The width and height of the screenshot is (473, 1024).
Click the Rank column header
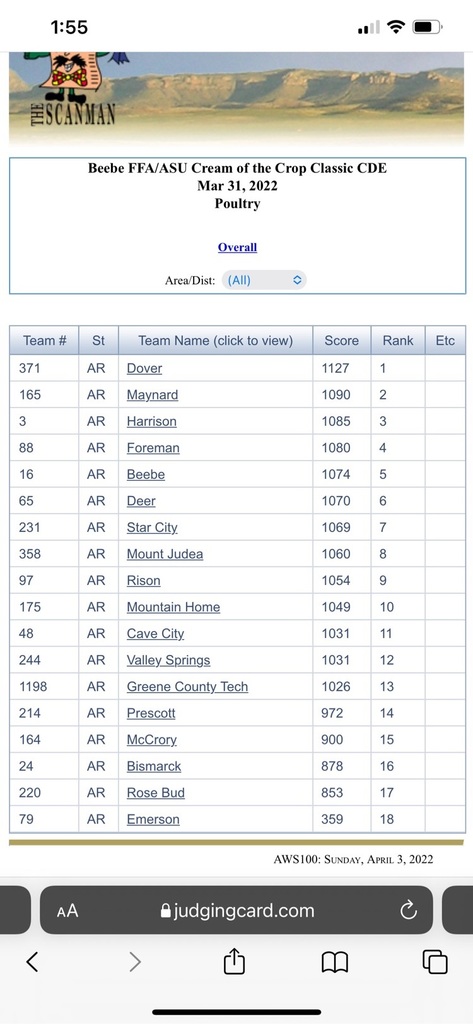point(398,341)
